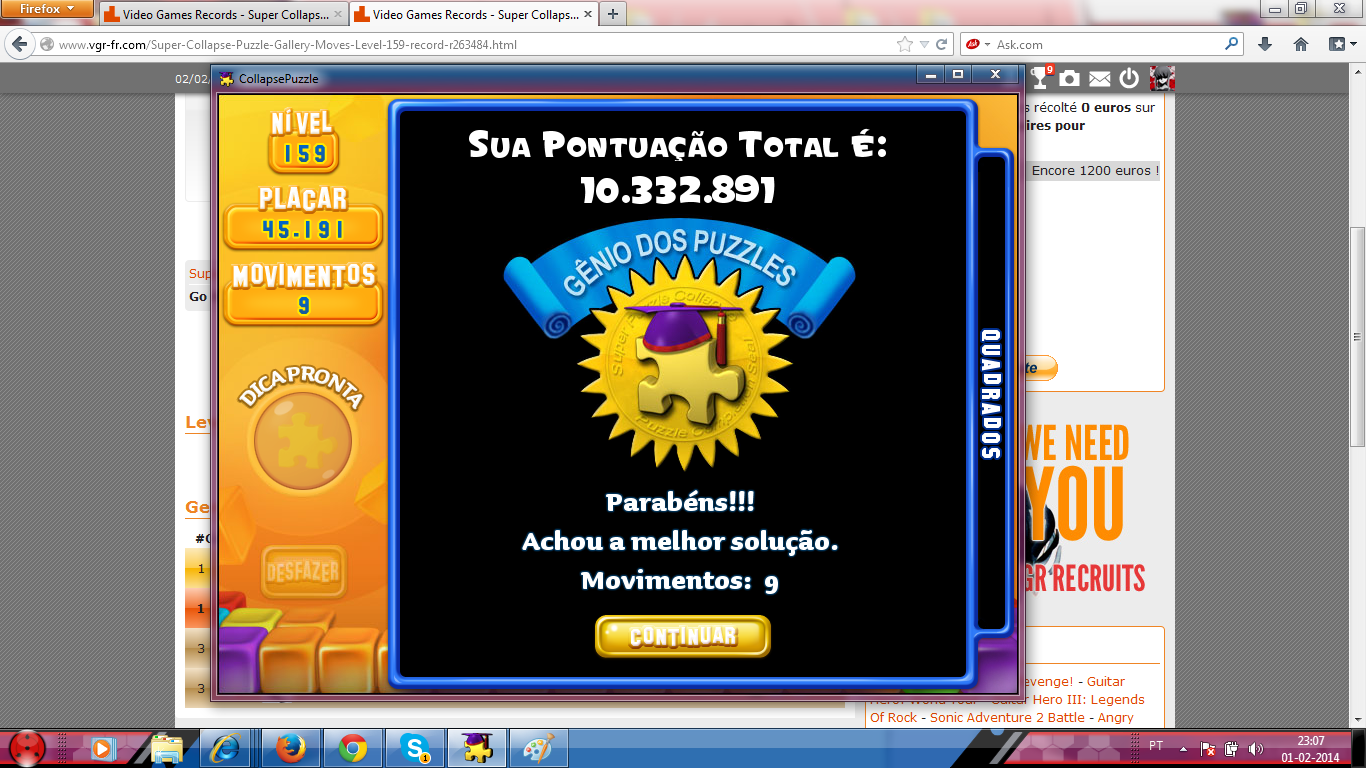Open the user avatar profile picture
This screenshot has width=1366, height=768.
(1161, 78)
